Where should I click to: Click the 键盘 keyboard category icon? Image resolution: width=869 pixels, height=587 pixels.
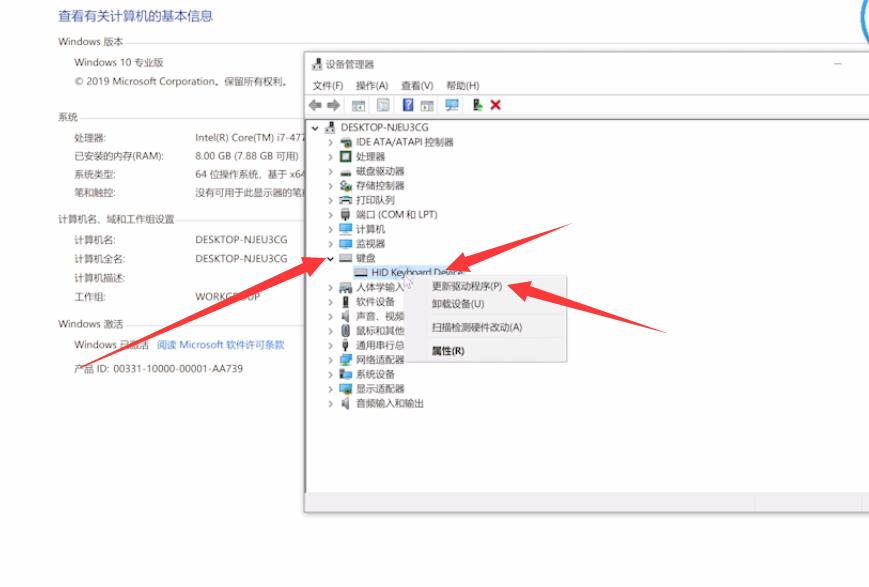pos(345,258)
